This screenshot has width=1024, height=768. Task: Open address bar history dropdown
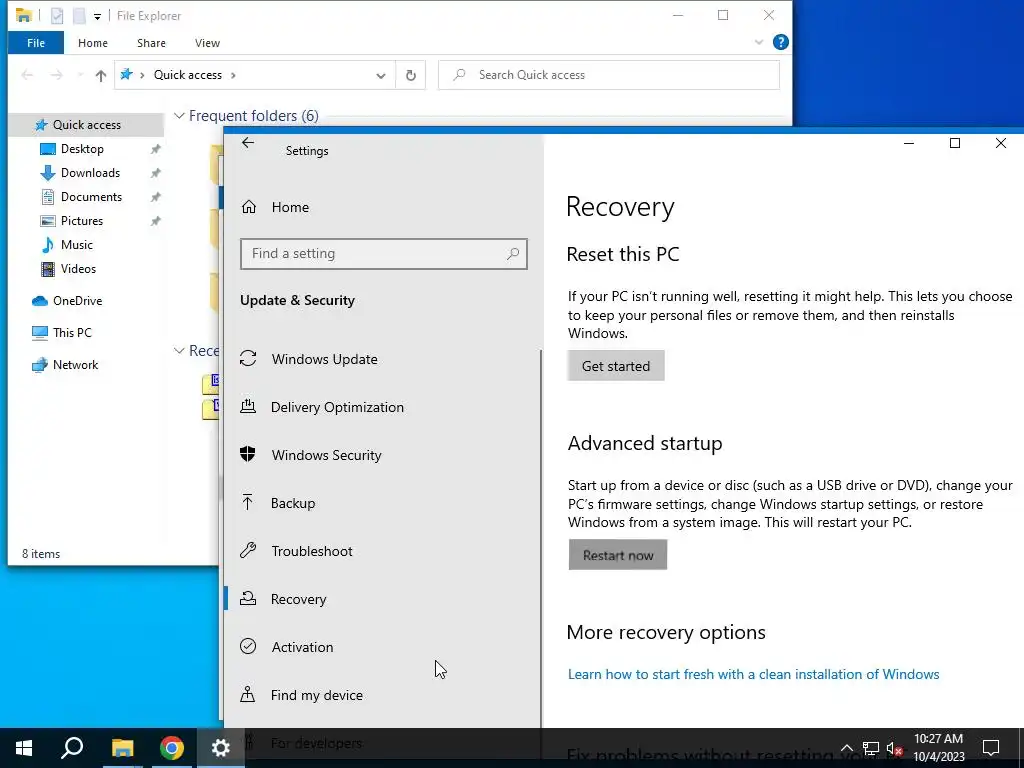pos(381,75)
